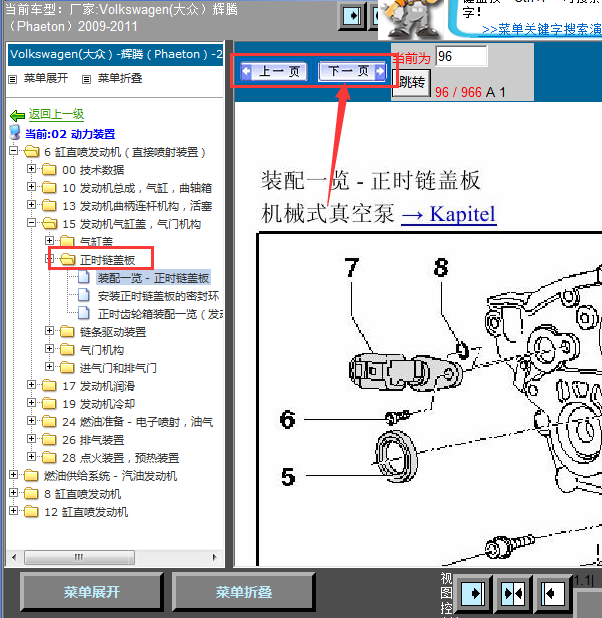This screenshot has width=602, height=618.
Task: Click folder icon of 10 发动机总成
Action: pos(49,188)
